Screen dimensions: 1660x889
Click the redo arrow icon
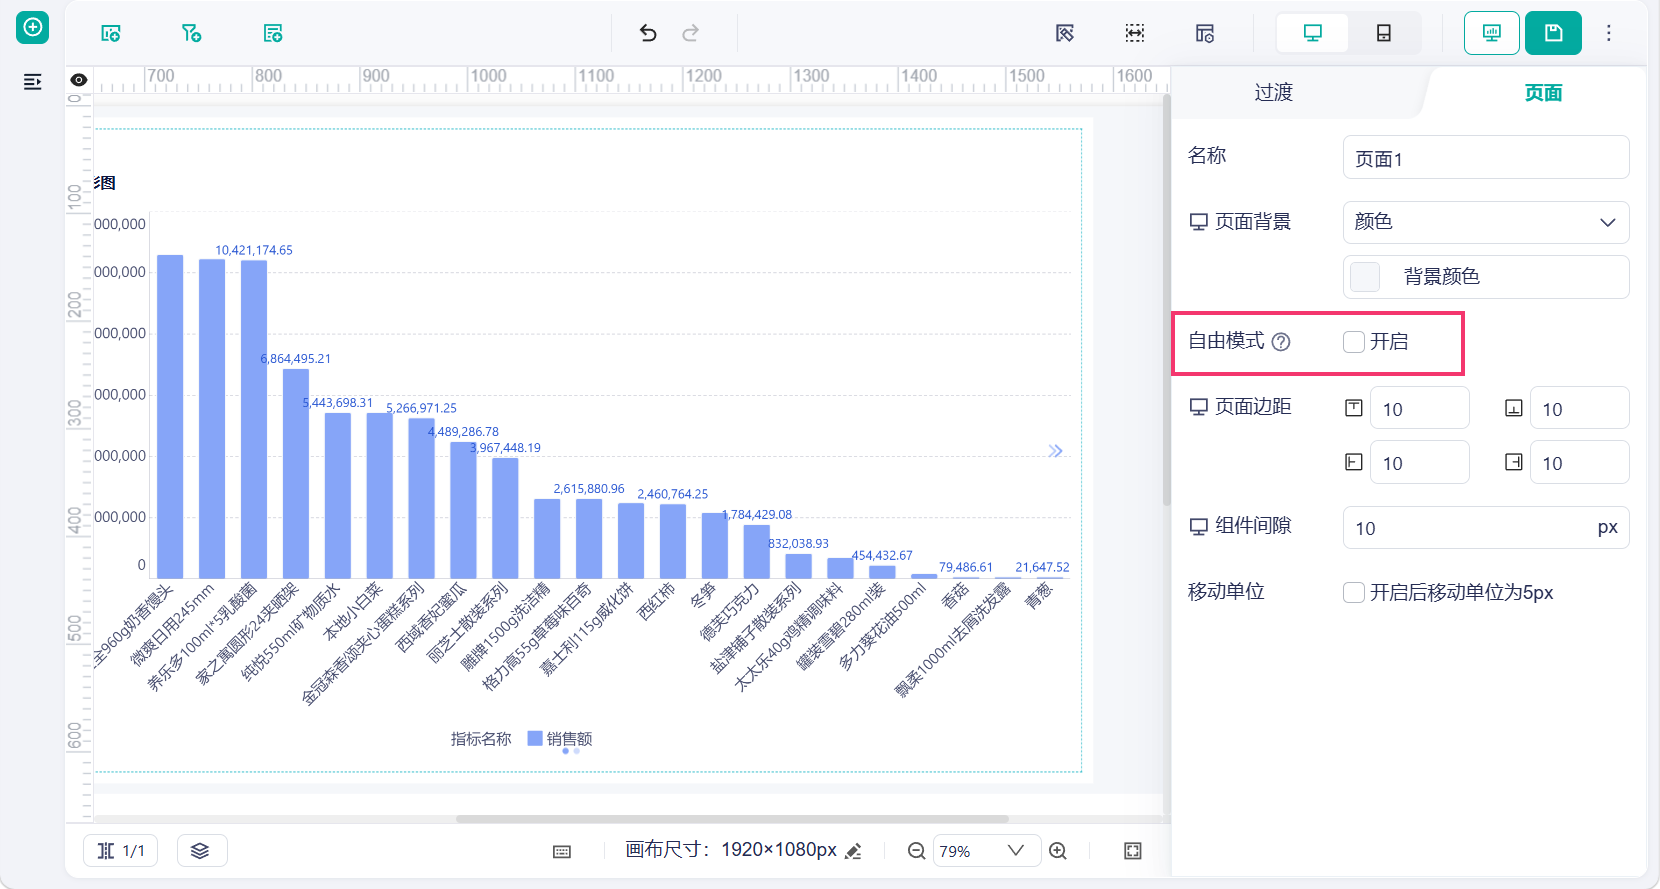691,33
